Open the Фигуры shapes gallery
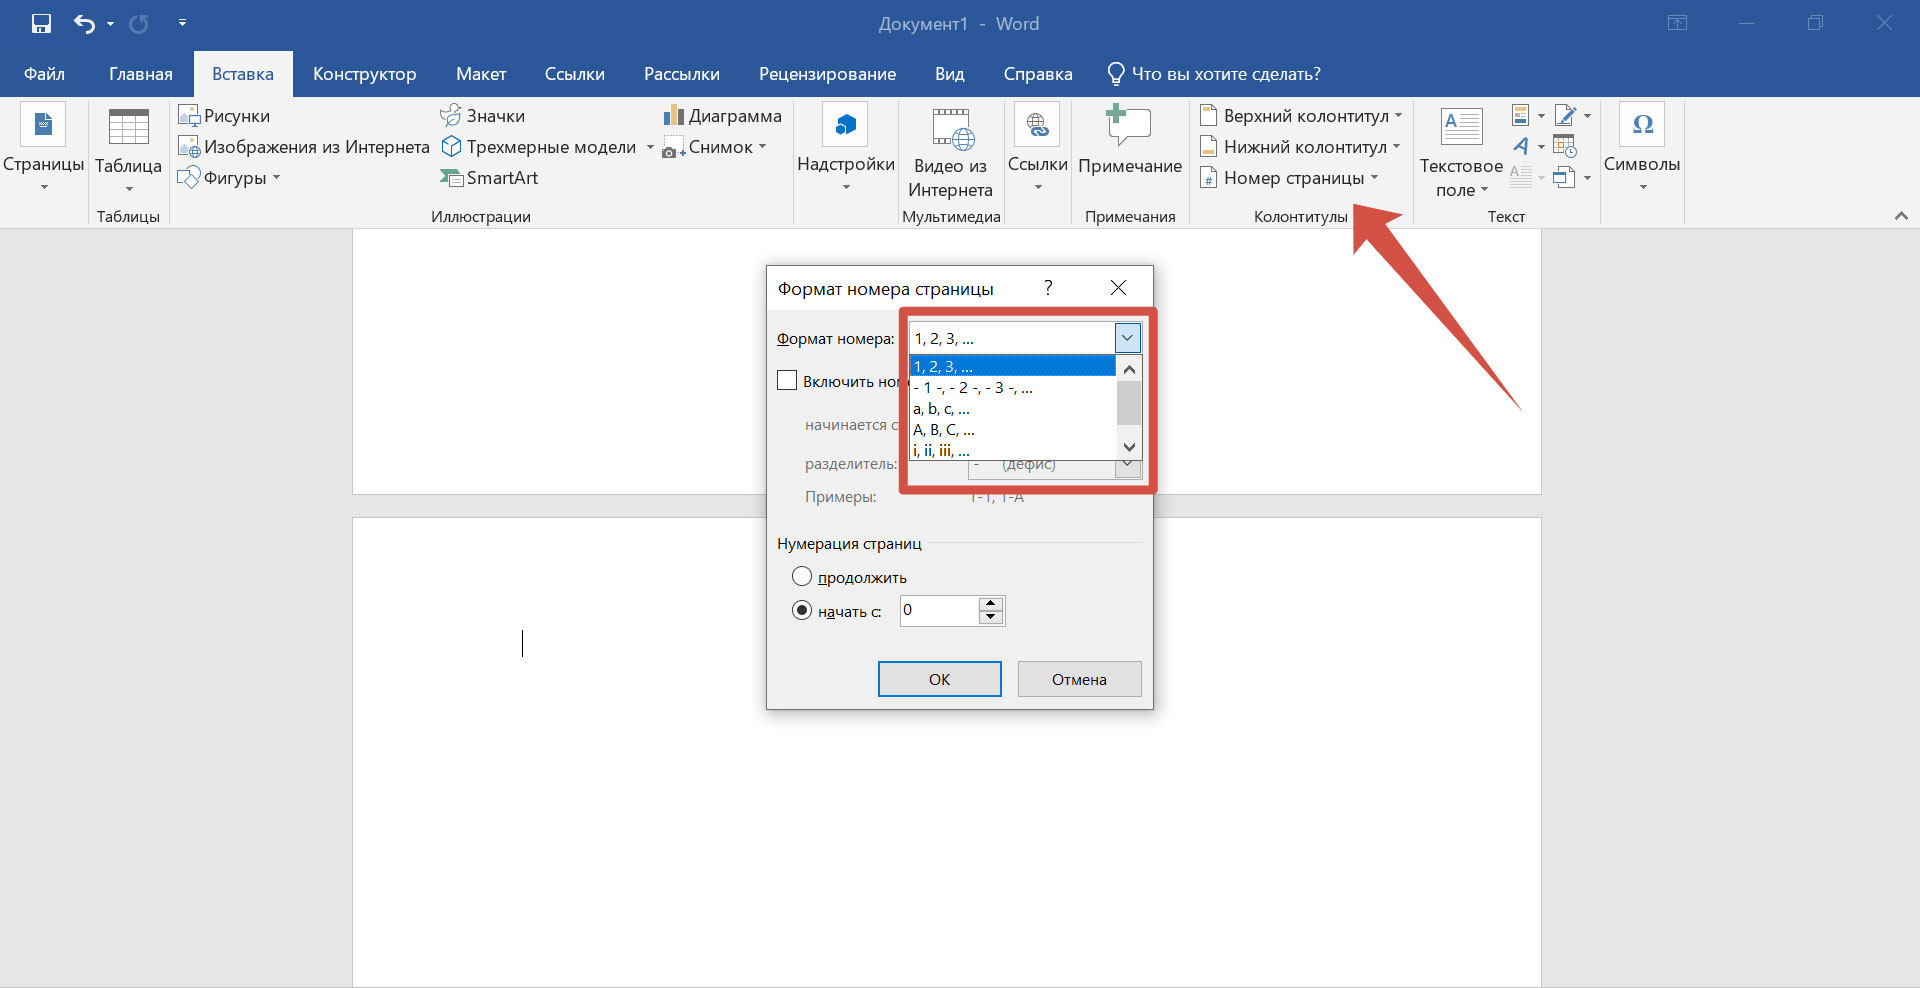This screenshot has height=988, width=1920. pyautogui.click(x=229, y=178)
